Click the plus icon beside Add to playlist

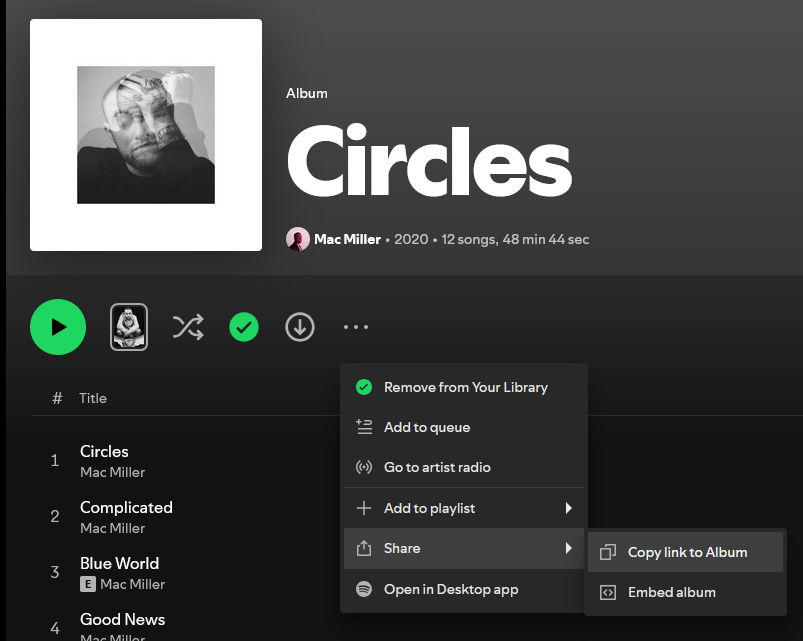364,508
